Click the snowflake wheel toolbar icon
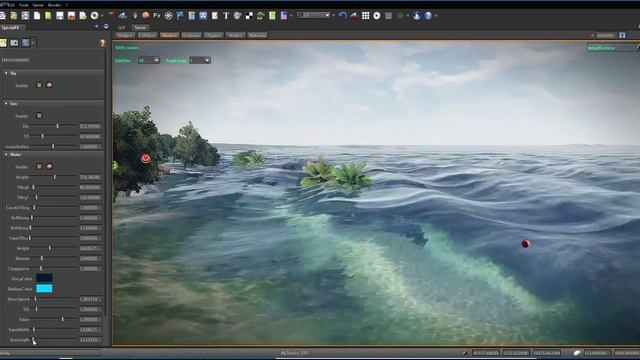This screenshot has width=640, height=360. point(169,16)
